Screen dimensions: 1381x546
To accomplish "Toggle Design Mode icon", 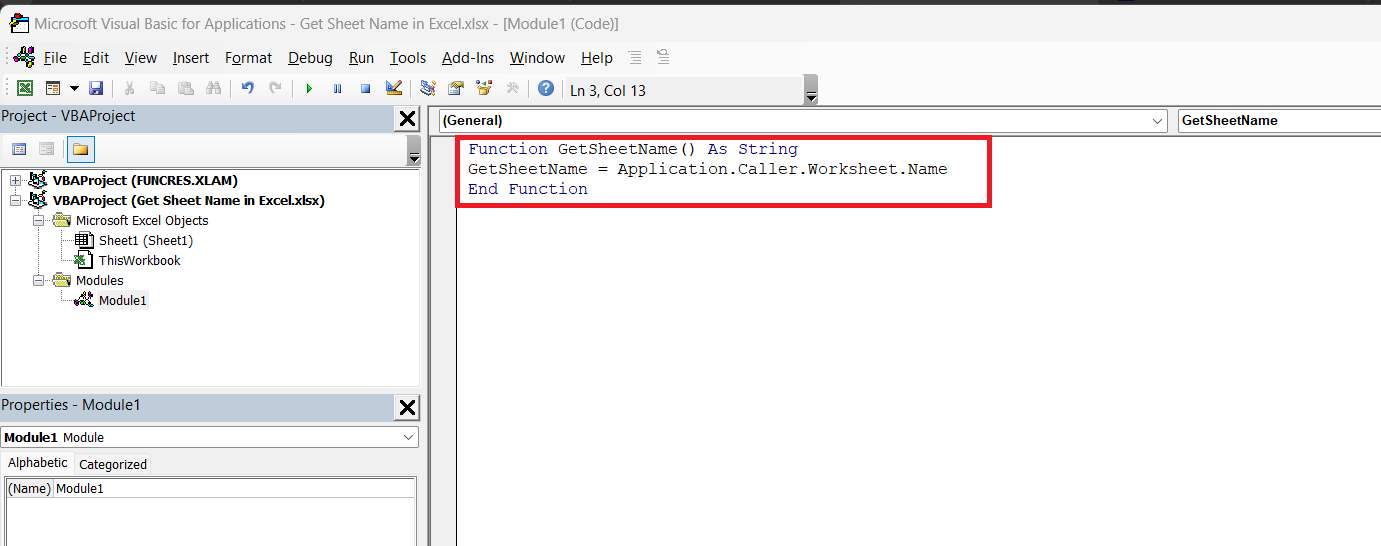I will [x=393, y=89].
